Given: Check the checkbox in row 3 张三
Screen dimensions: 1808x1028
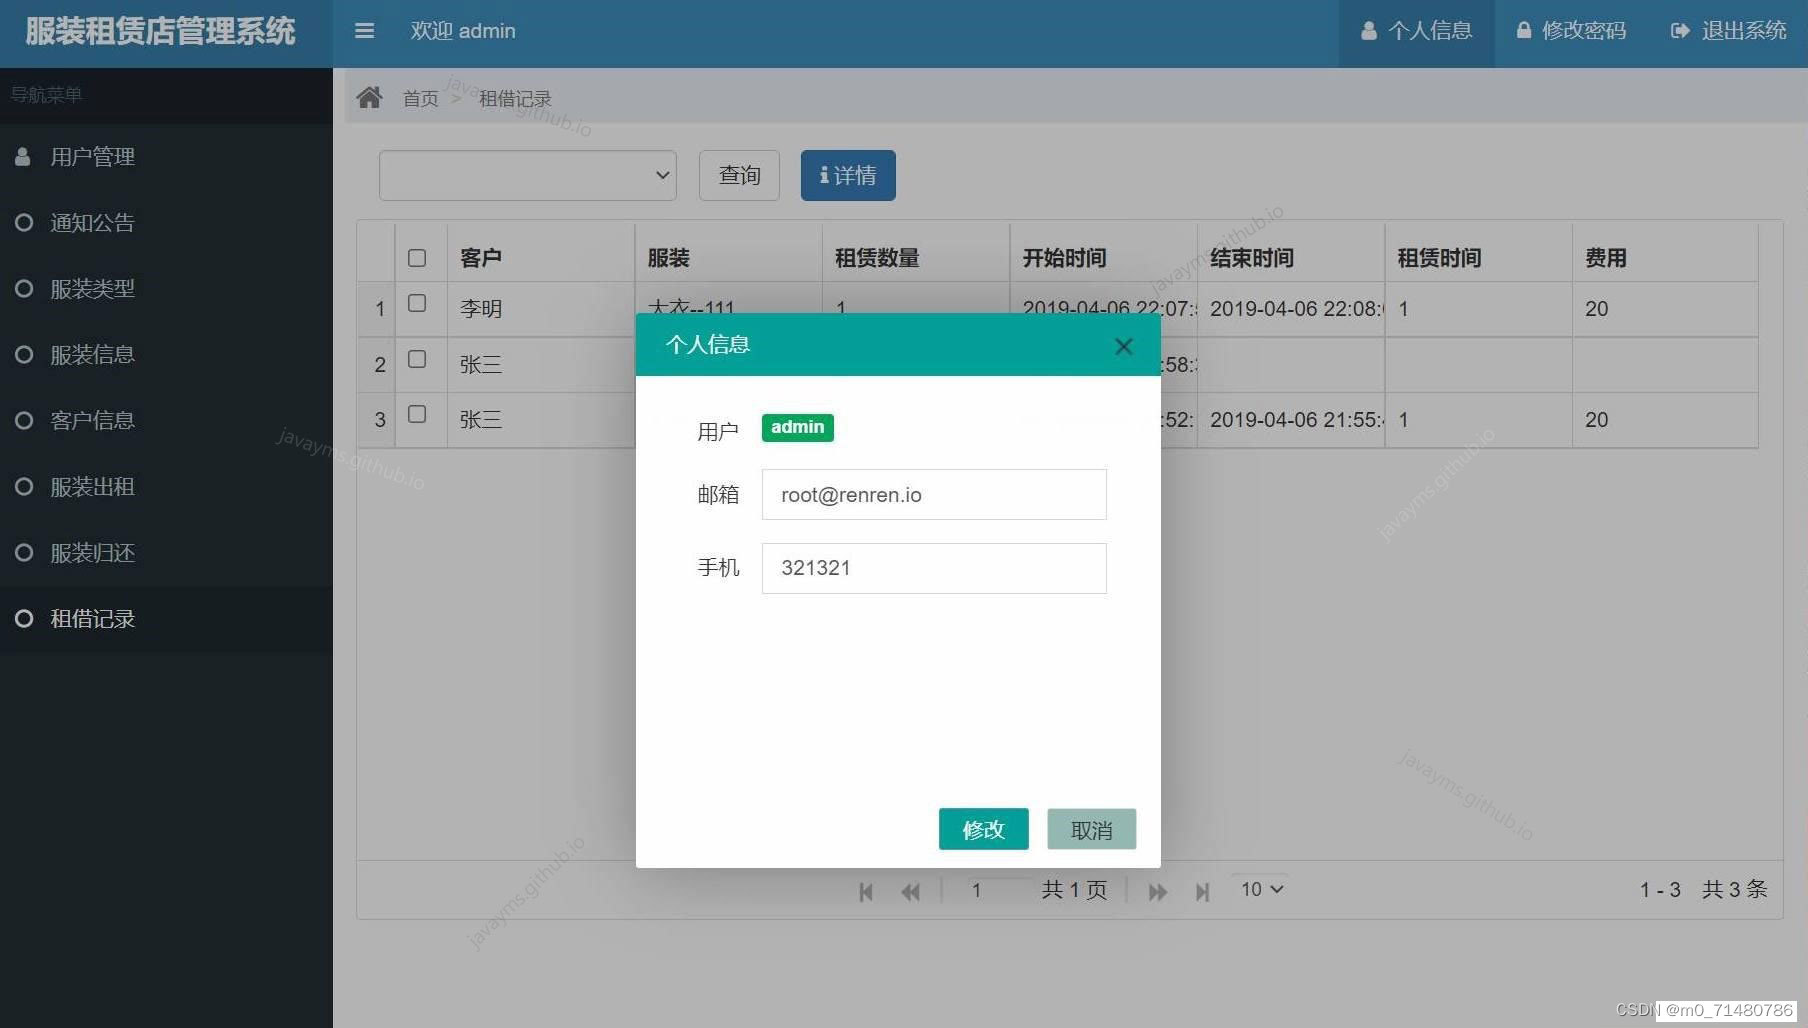Looking at the screenshot, I should (x=417, y=414).
